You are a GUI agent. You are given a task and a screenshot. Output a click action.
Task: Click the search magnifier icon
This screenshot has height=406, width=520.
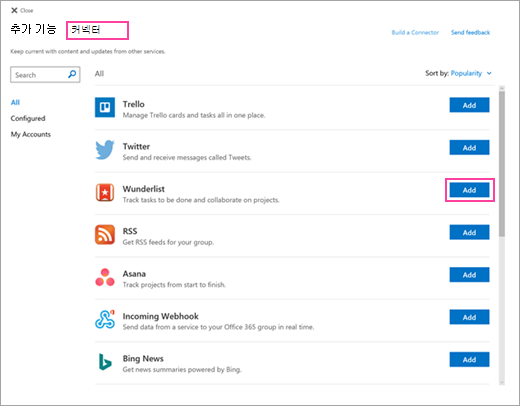(x=72, y=74)
